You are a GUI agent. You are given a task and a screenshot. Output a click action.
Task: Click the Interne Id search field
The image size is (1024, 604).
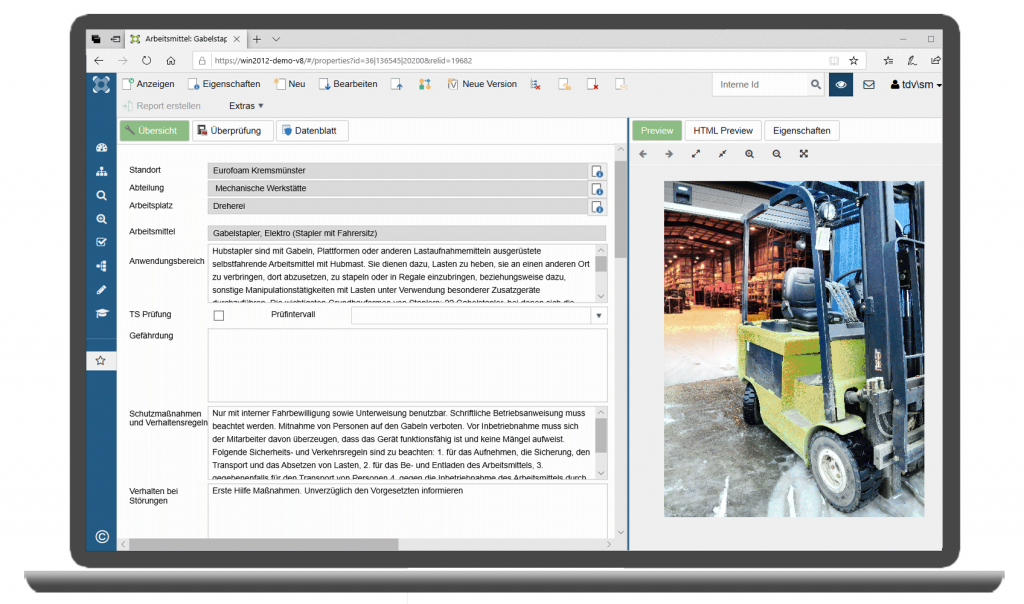(x=760, y=84)
